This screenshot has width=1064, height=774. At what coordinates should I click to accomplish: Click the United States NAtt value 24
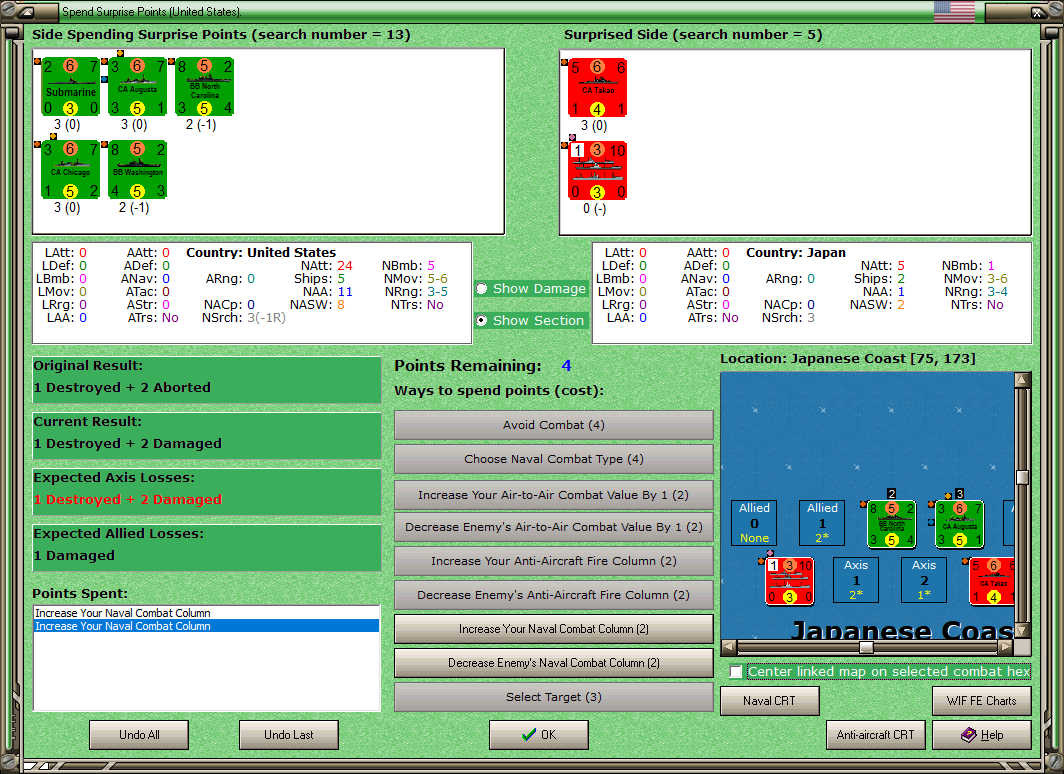coord(345,265)
